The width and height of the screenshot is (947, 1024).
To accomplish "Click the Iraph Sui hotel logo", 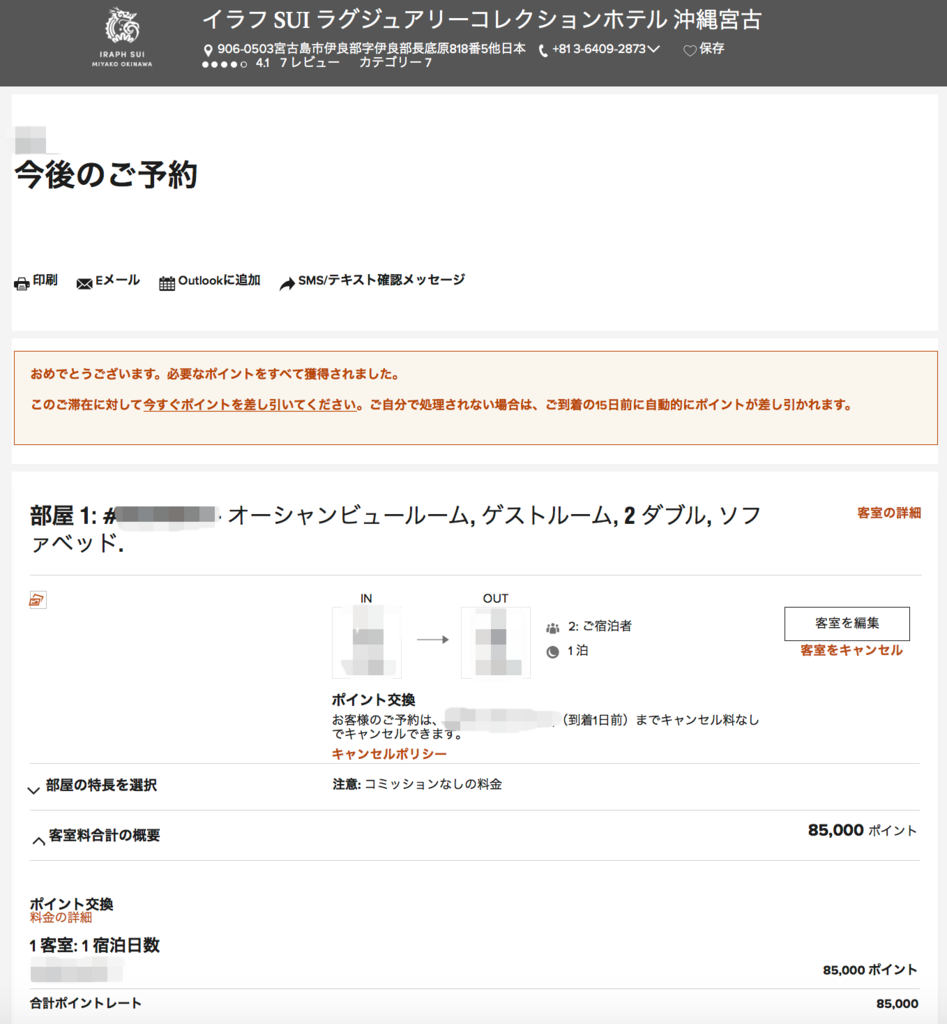I will point(122,37).
